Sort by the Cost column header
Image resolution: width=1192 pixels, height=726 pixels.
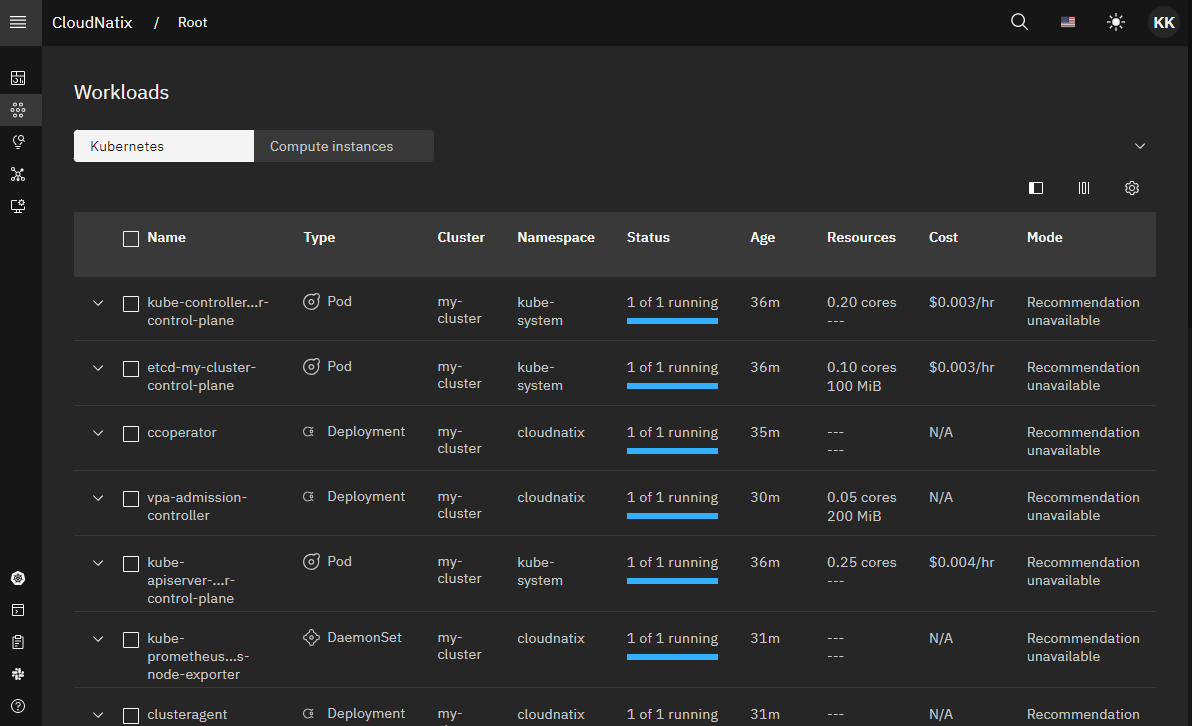coord(943,238)
